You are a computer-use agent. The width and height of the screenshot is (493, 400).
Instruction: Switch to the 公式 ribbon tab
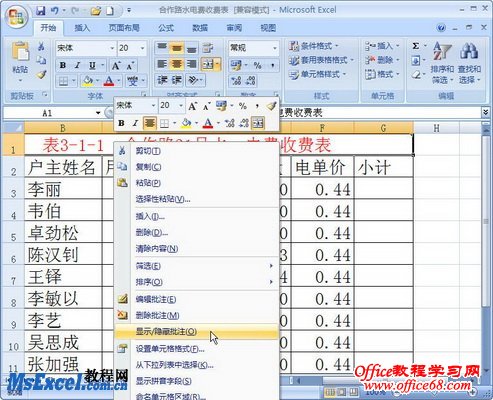tap(166, 28)
